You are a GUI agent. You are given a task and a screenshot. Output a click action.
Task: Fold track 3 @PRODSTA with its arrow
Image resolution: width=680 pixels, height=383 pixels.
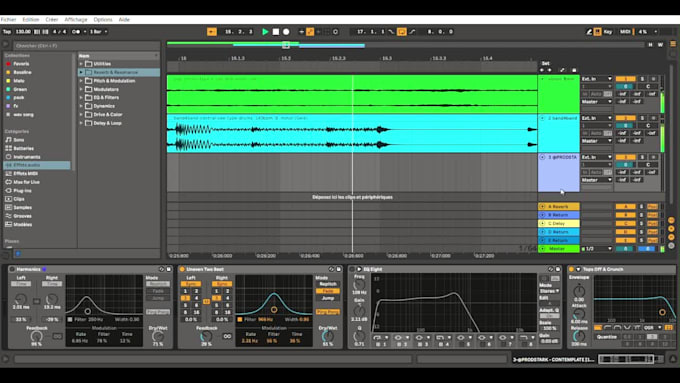(x=542, y=157)
